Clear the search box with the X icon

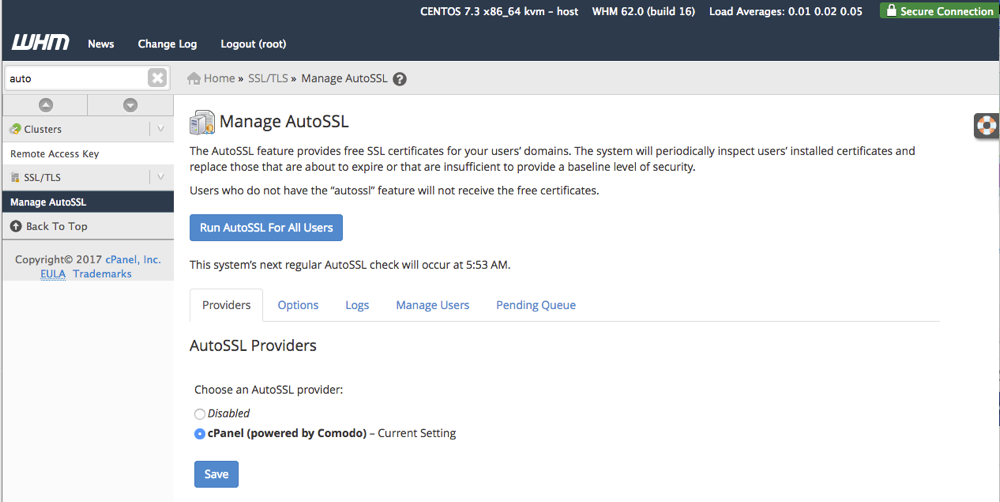[157, 78]
